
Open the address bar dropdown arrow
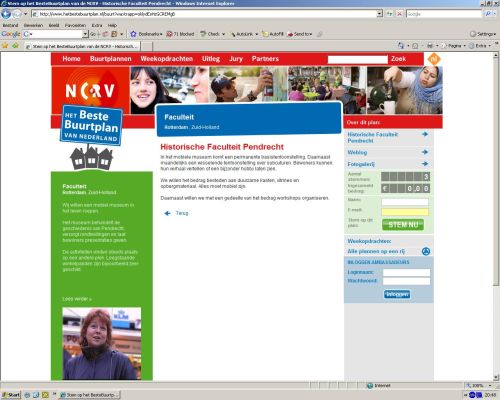click(379, 14)
